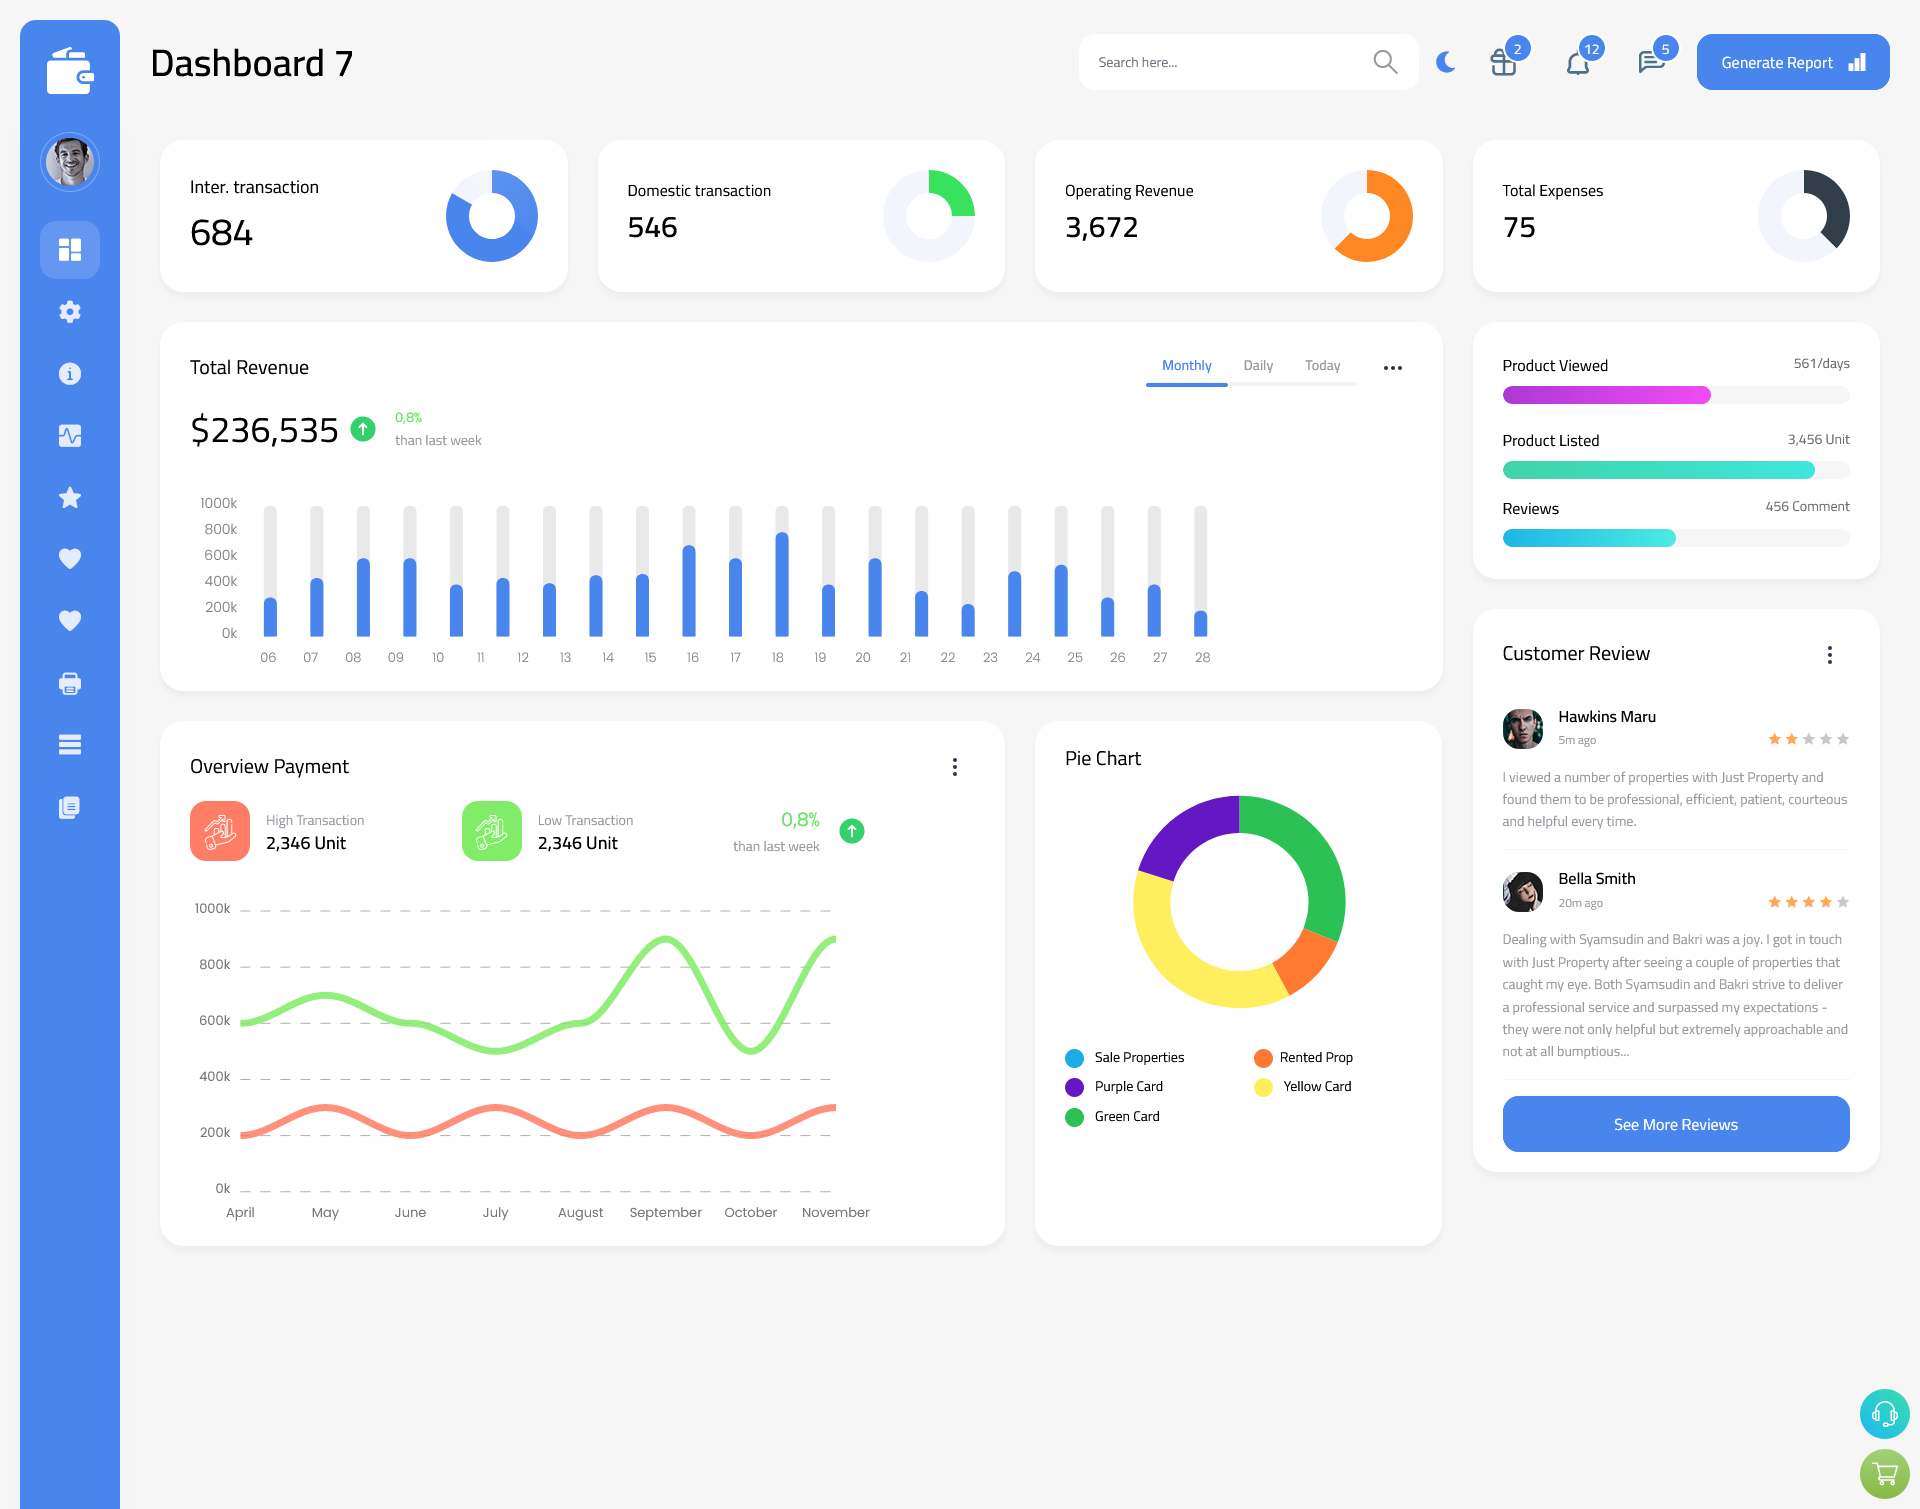
Task: Toggle dark mode moon icon
Action: pyautogui.click(x=1443, y=62)
